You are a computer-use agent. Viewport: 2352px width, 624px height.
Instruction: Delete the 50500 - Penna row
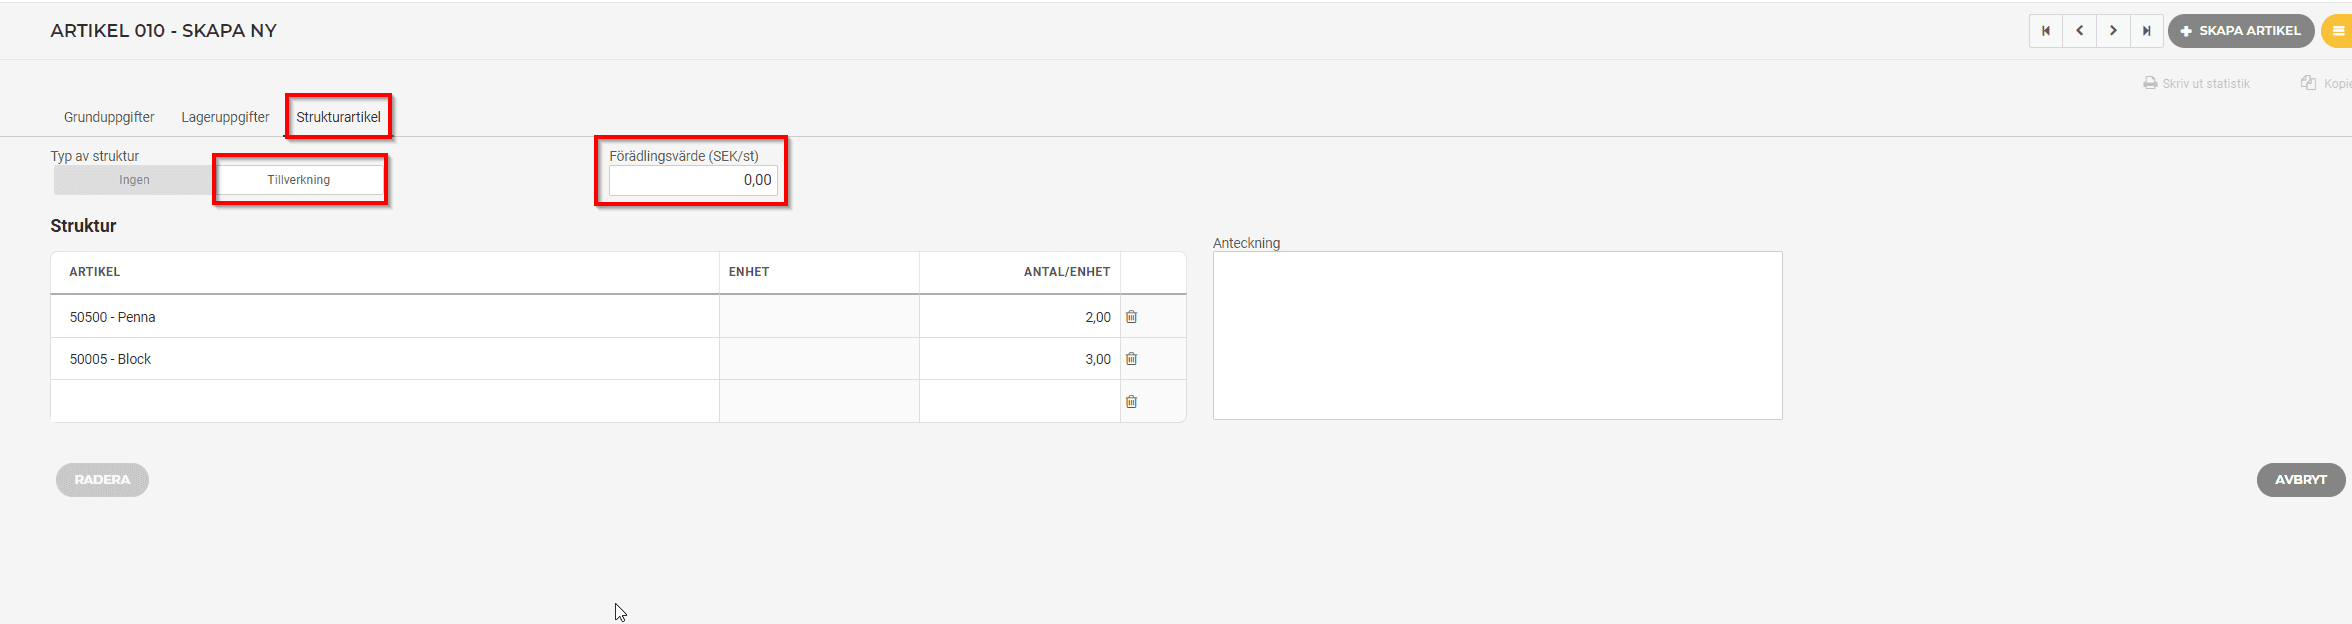(1131, 317)
